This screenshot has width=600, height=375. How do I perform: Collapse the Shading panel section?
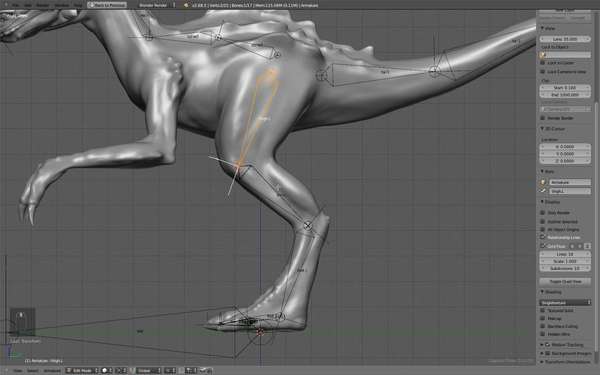(x=542, y=292)
